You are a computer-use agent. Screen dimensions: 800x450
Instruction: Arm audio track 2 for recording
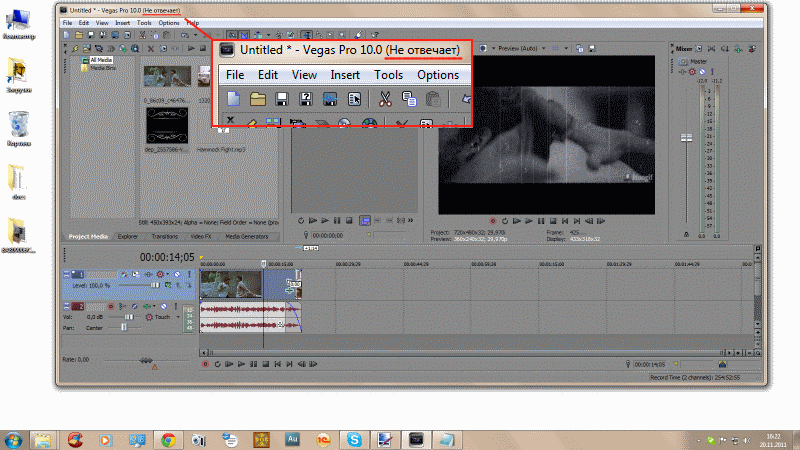tap(111, 306)
